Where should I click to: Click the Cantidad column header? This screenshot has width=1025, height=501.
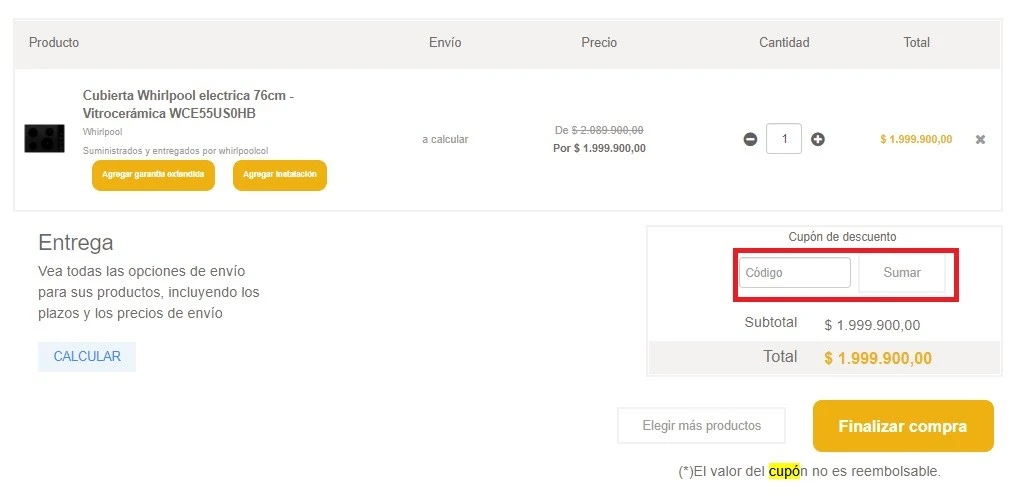click(784, 43)
